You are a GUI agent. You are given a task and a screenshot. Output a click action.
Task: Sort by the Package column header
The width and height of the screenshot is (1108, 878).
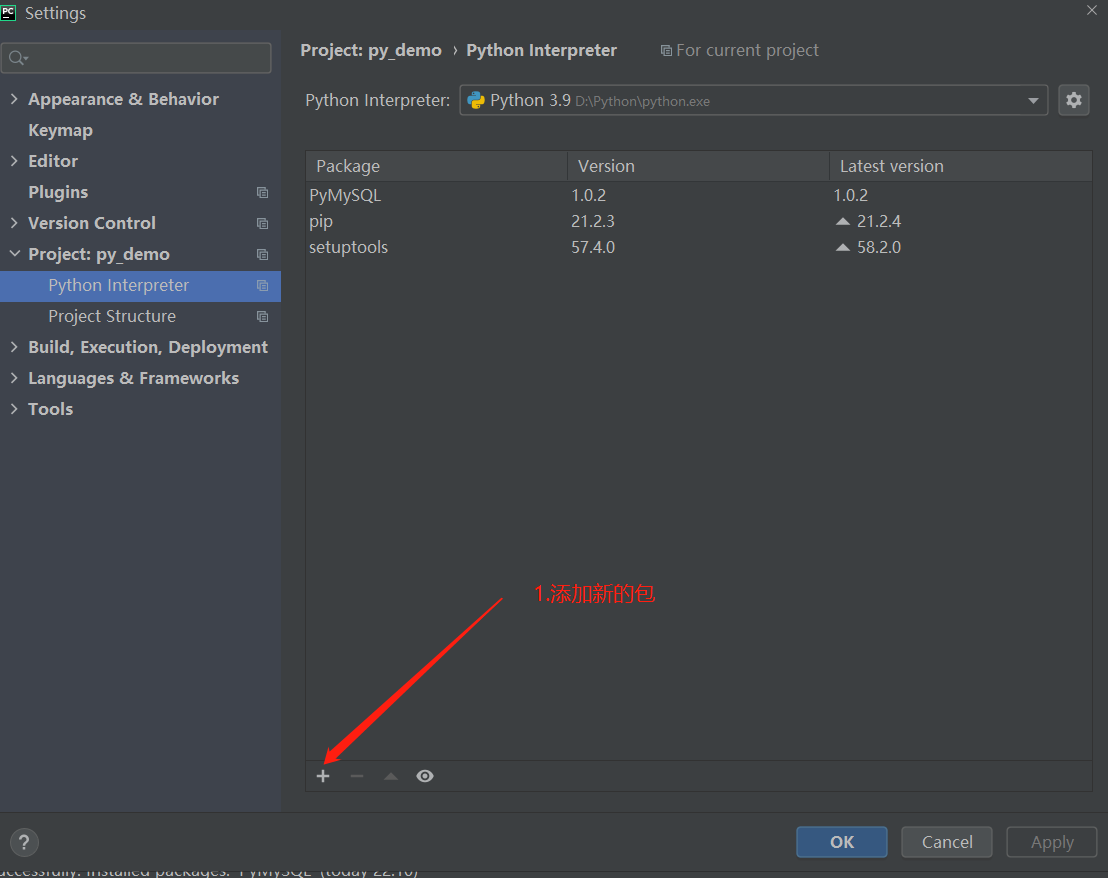(x=436, y=166)
